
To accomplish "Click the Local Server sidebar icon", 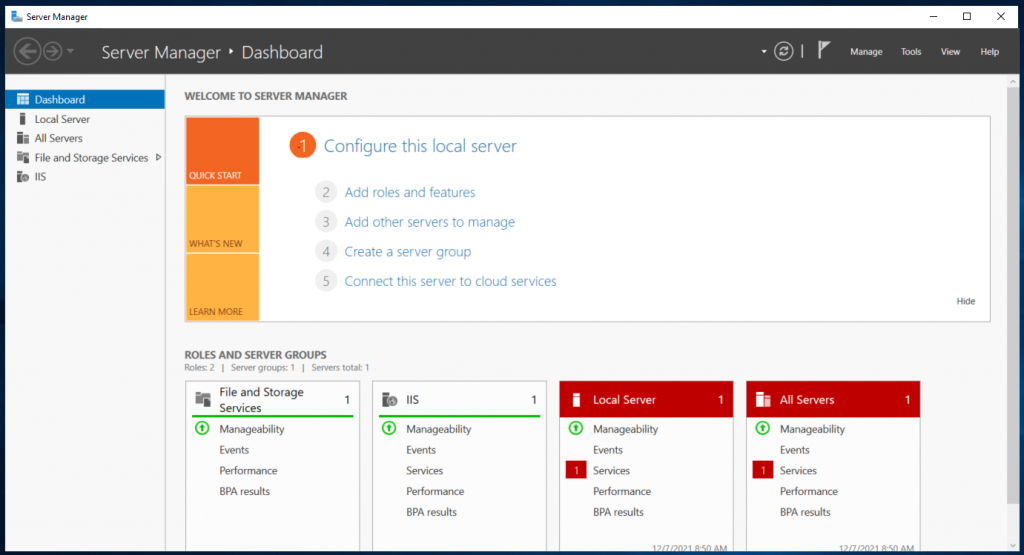I will click(x=23, y=119).
